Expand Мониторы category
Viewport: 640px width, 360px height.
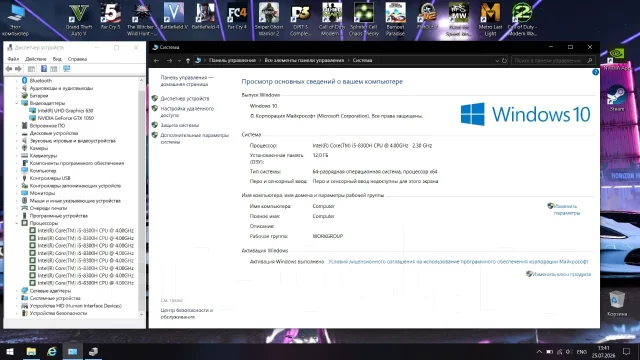pos(17,193)
